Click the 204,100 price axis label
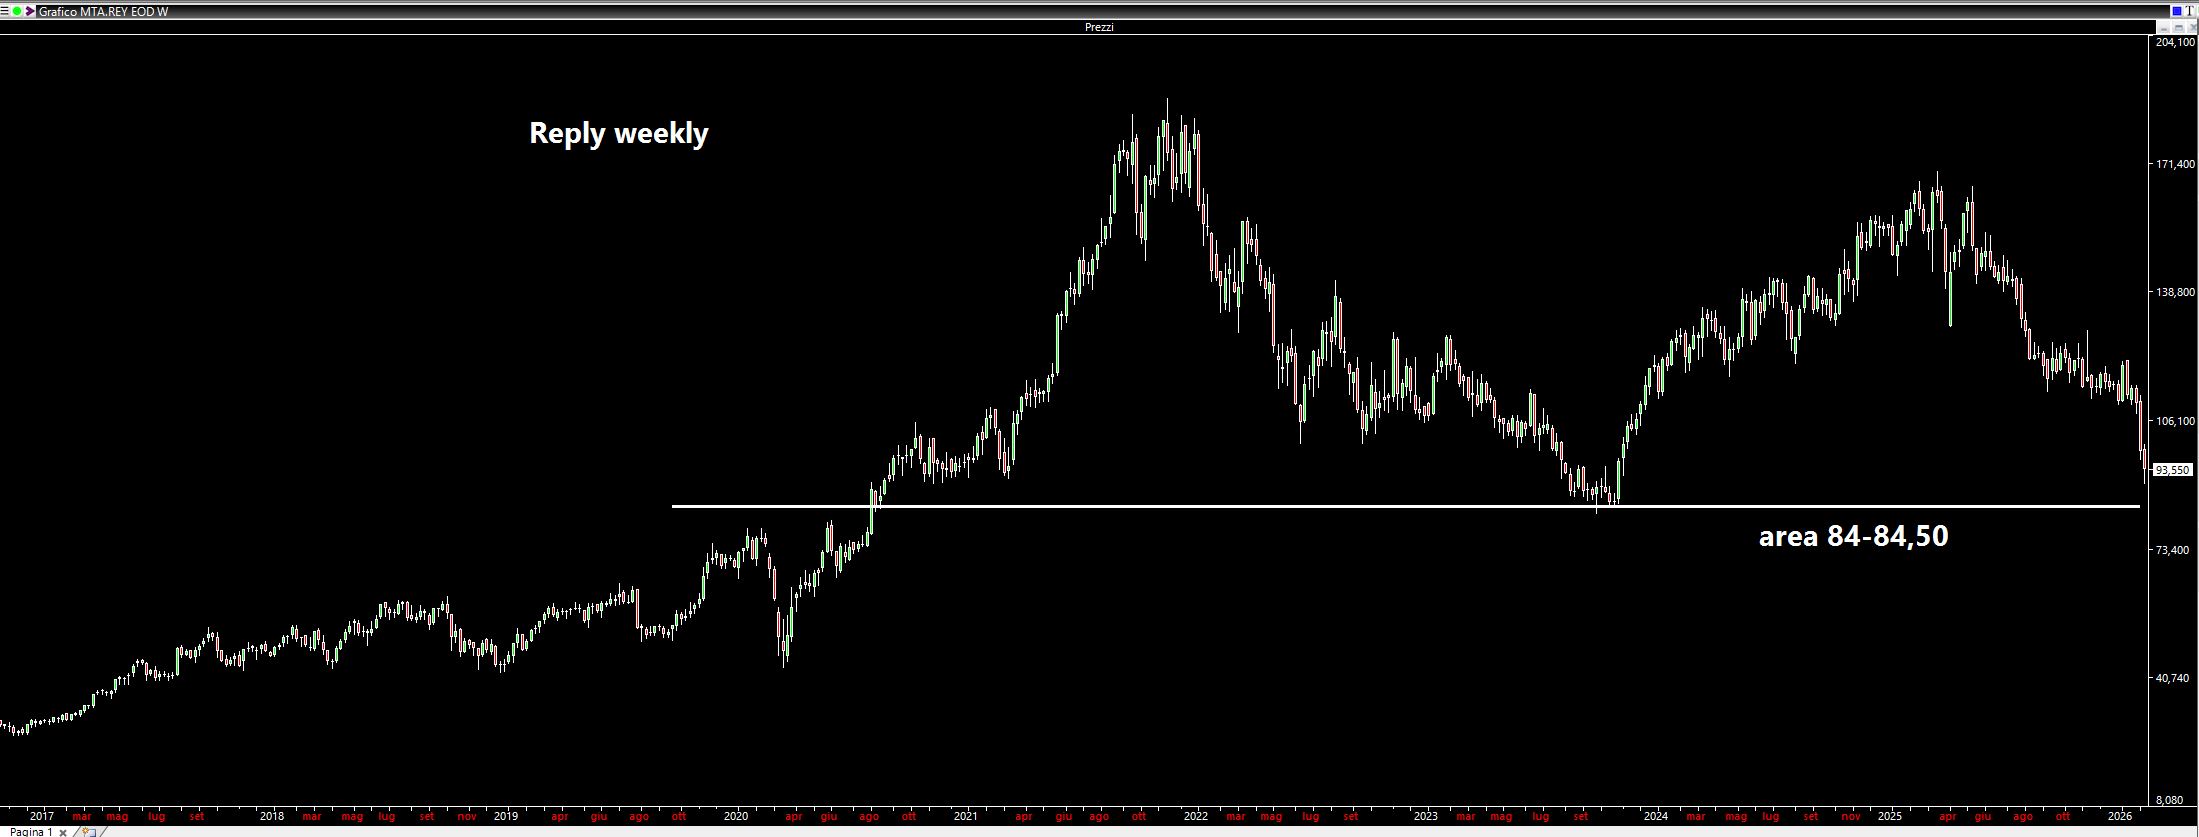This screenshot has width=2199, height=837. pos(2175,42)
